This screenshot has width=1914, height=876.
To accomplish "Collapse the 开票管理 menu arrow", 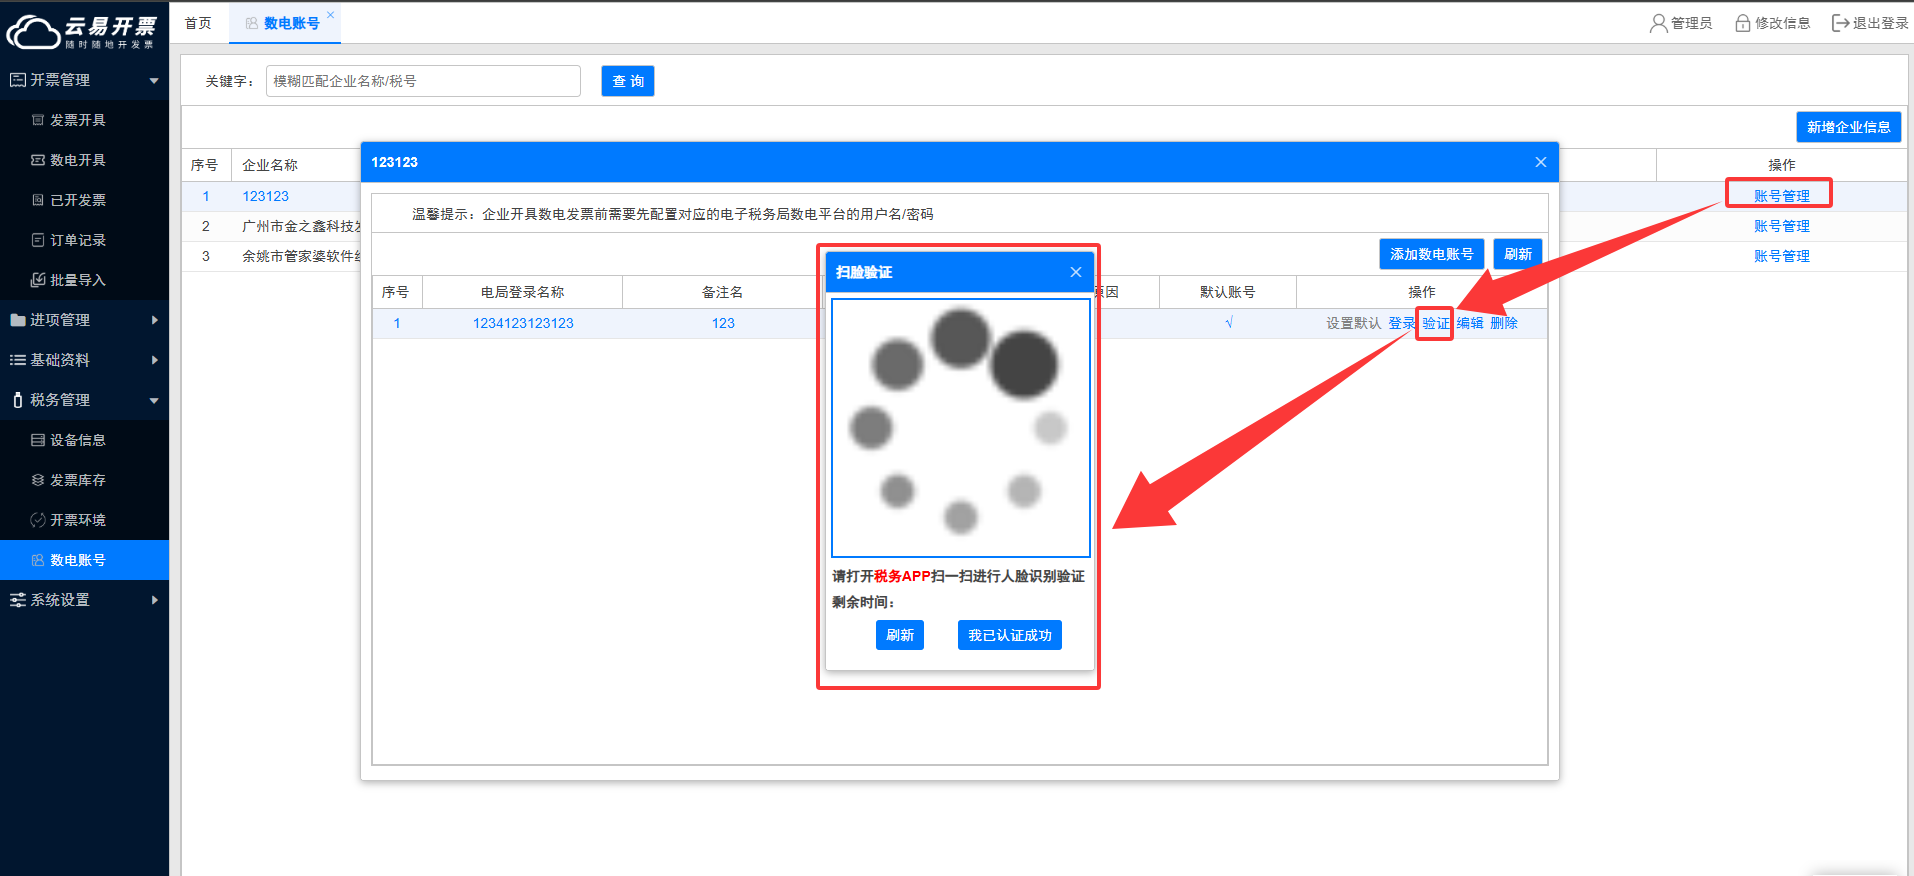I will [154, 80].
